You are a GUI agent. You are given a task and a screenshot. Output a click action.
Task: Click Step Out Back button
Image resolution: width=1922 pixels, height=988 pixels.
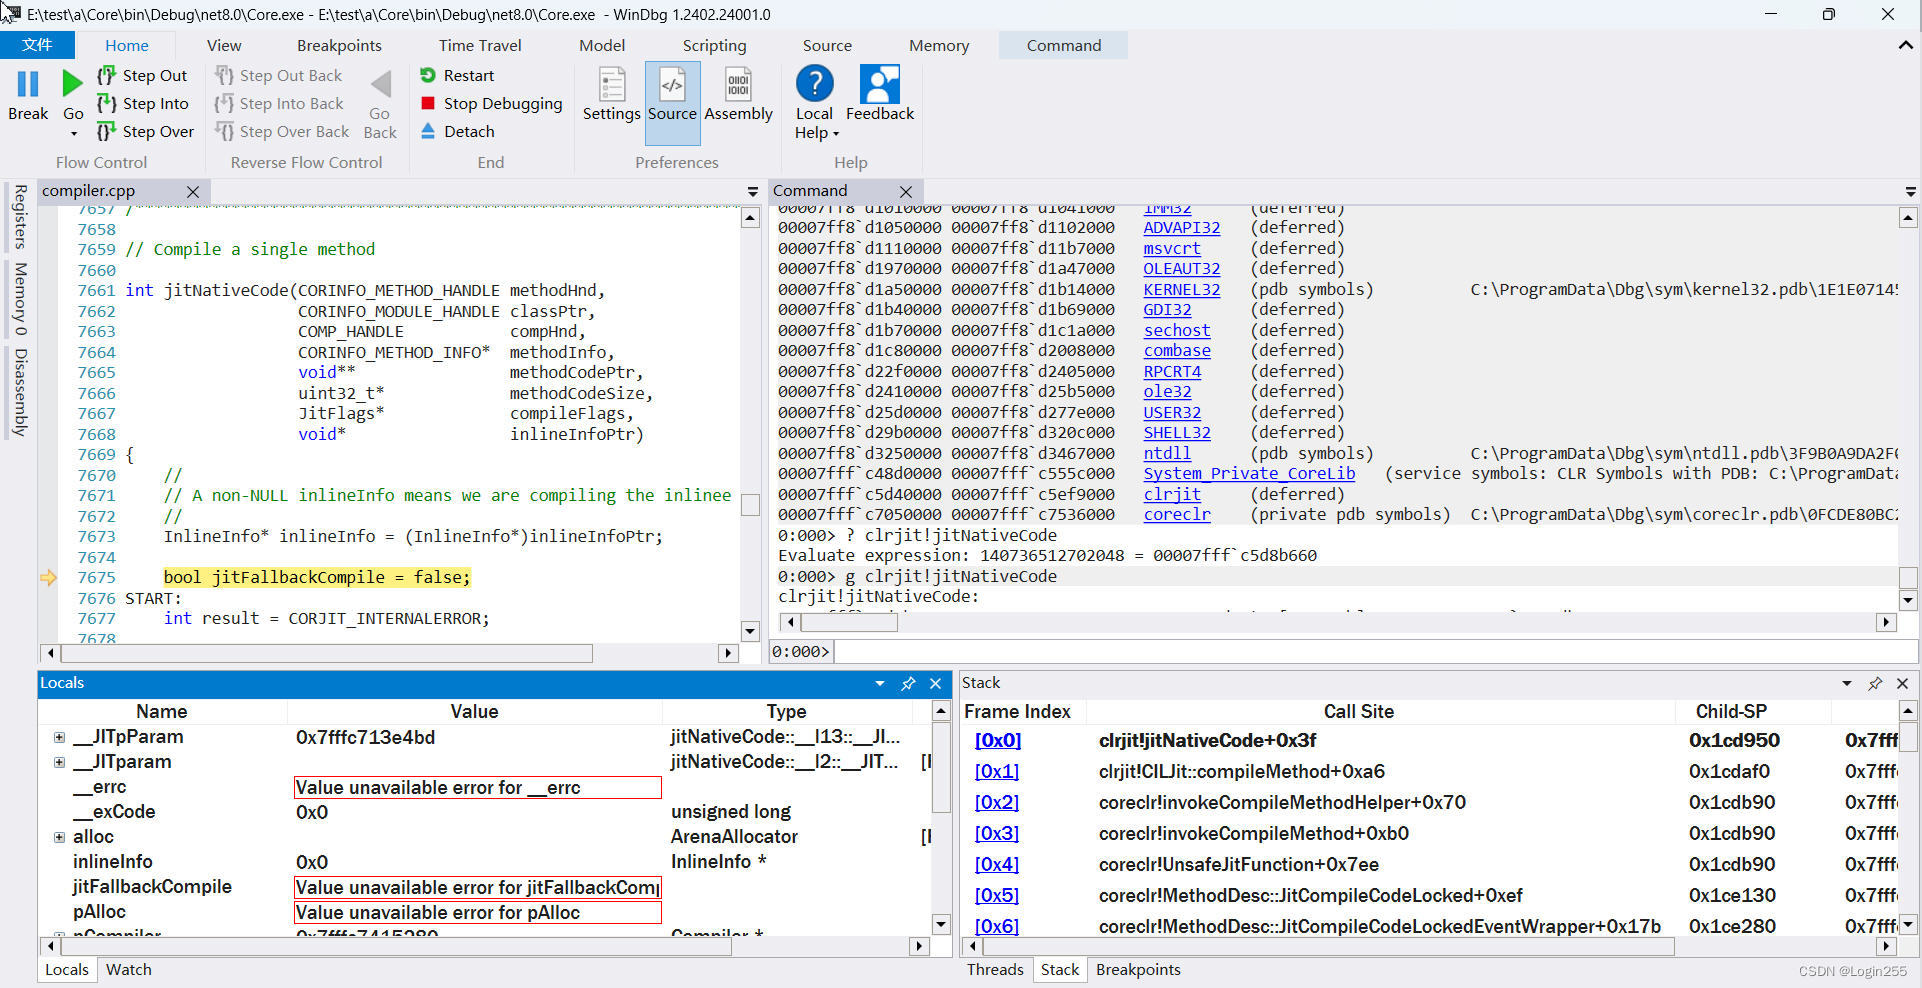click(278, 75)
